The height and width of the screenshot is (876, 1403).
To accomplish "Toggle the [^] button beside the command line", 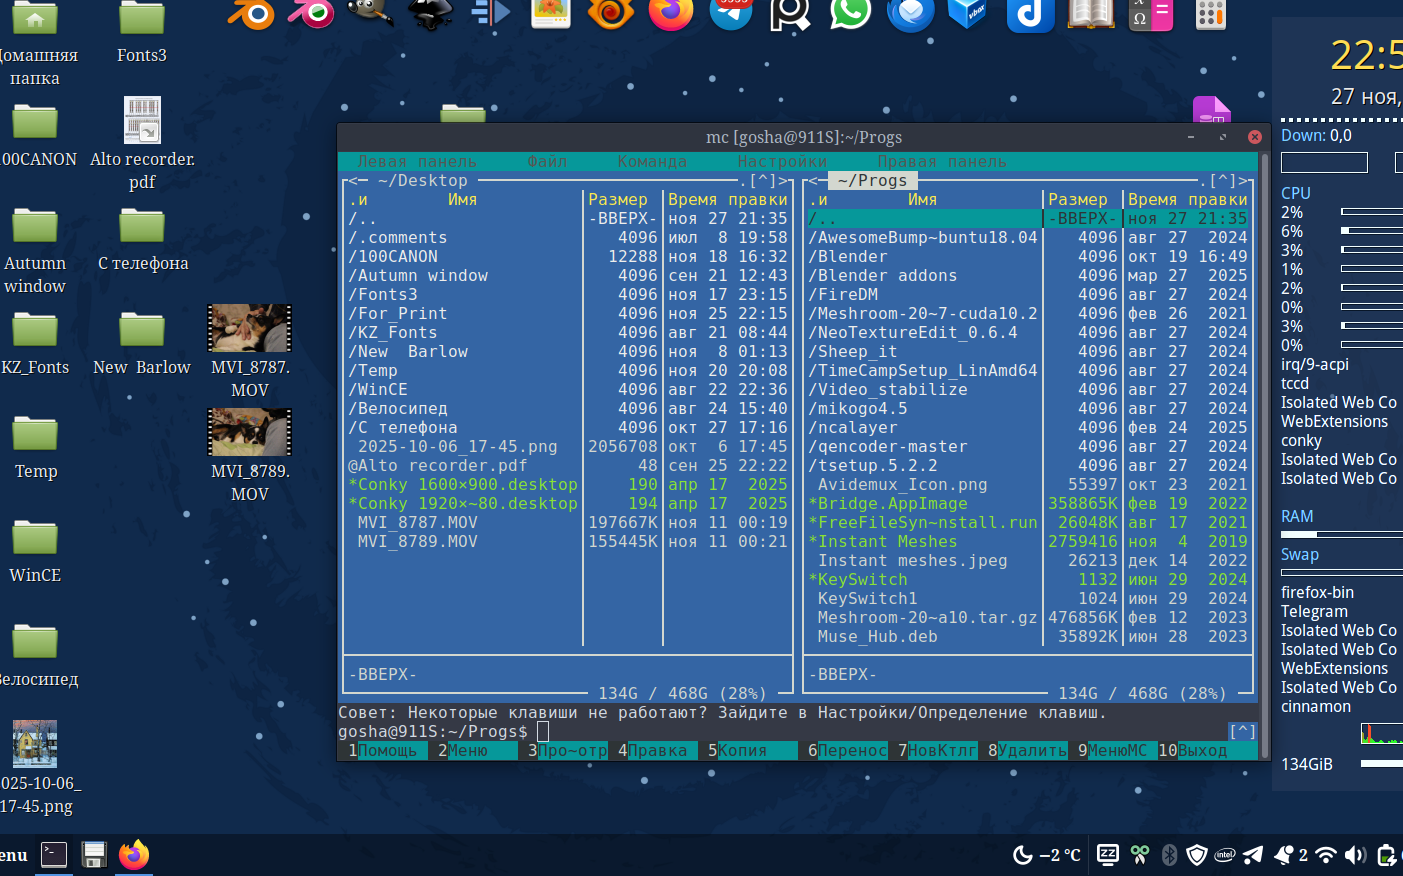I will (1242, 731).
